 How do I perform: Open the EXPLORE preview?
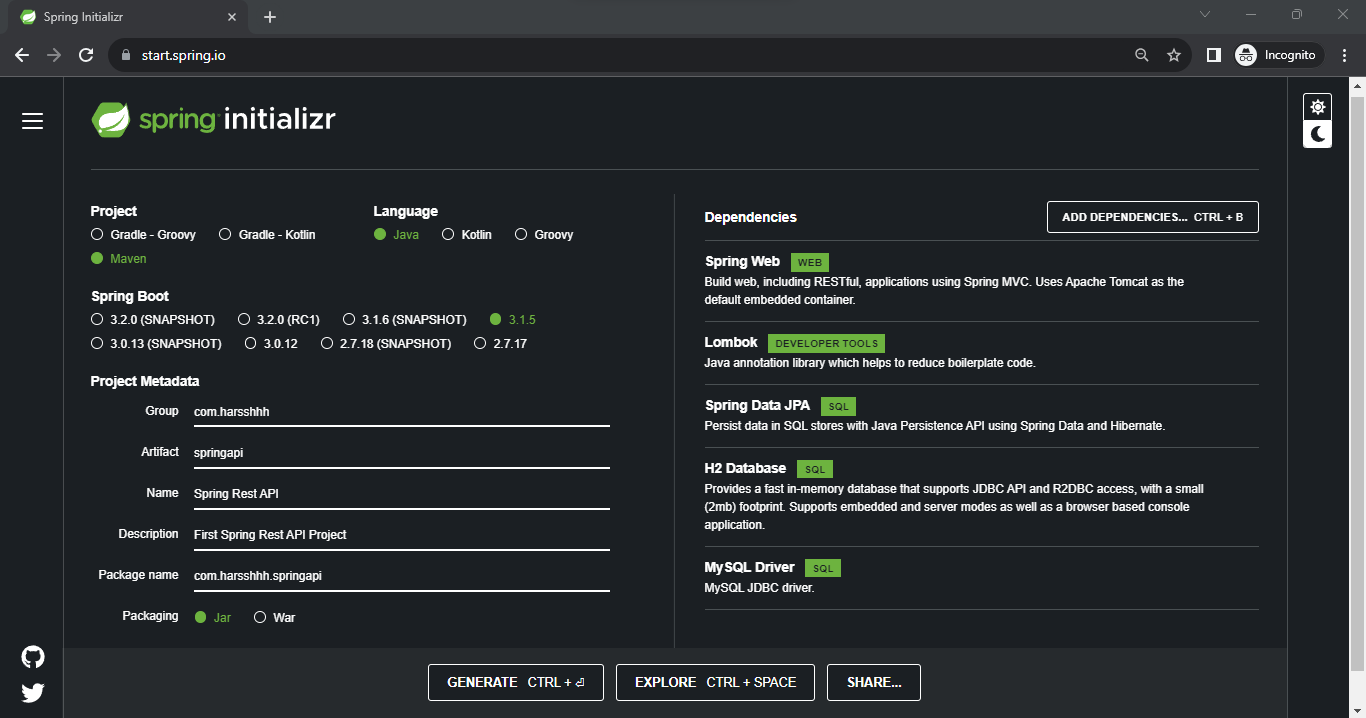pos(715,682)
